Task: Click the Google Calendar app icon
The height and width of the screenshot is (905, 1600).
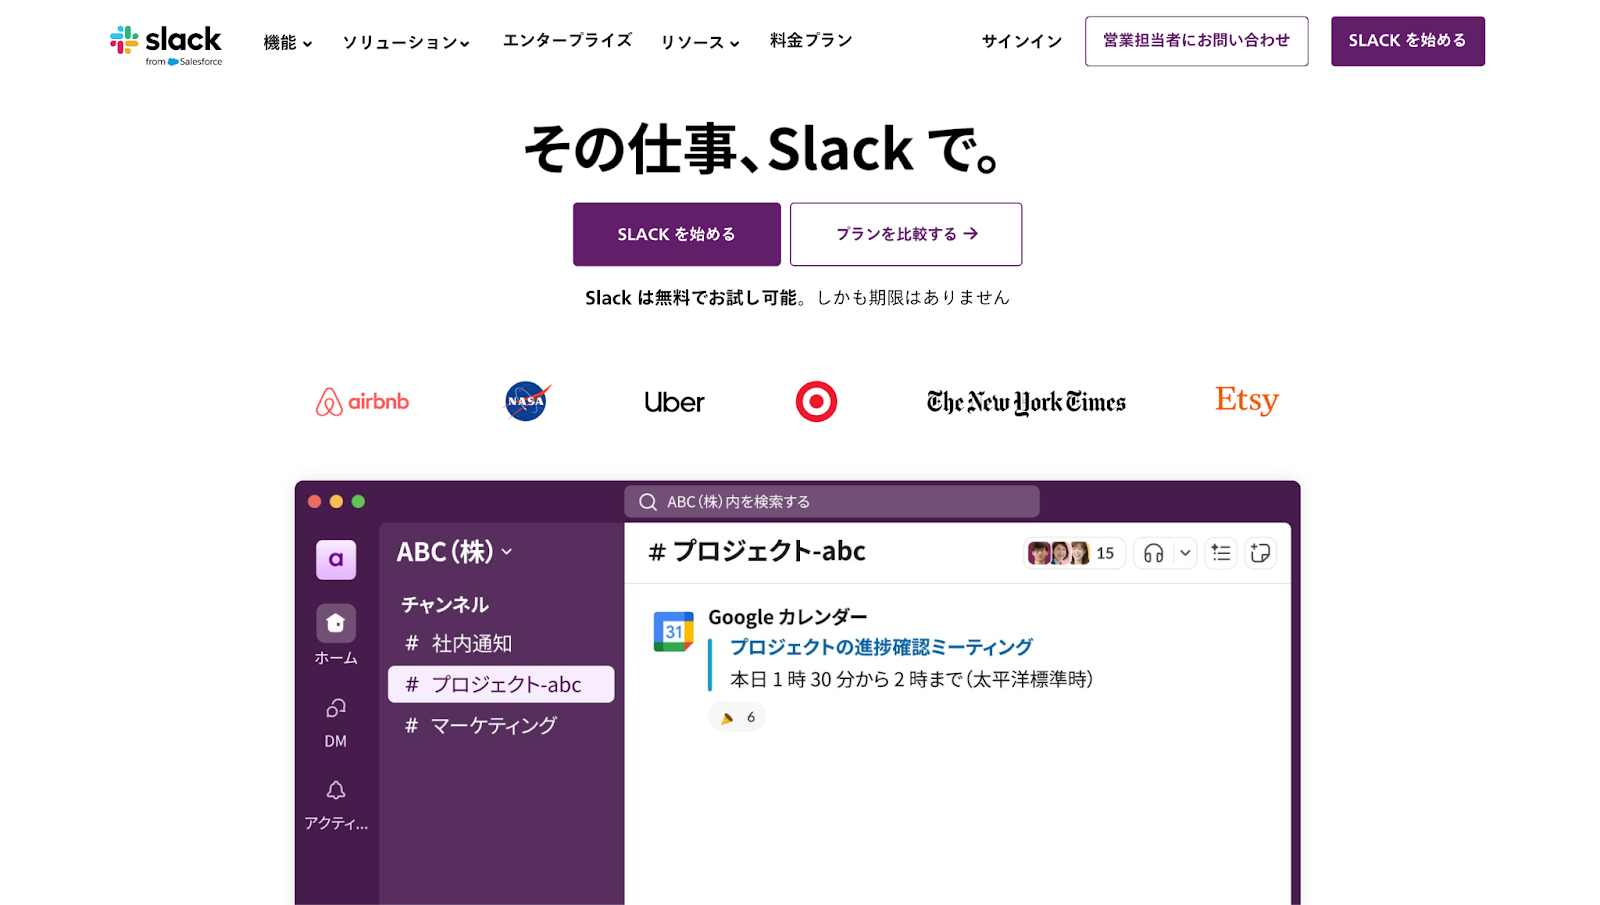Action: coord(673,632)
